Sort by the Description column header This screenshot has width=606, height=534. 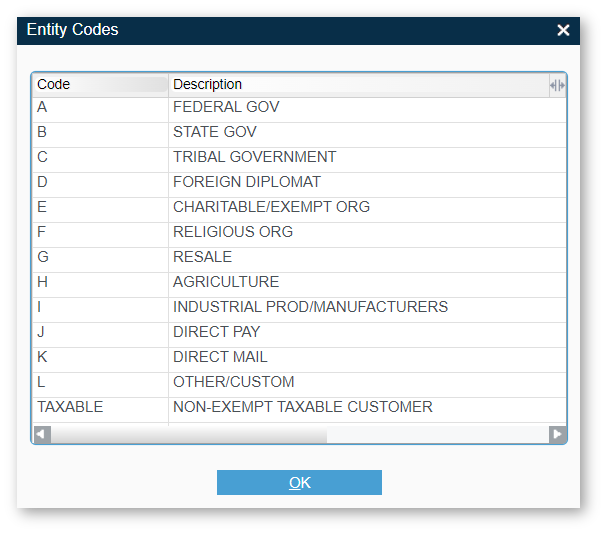pos(359,84)
